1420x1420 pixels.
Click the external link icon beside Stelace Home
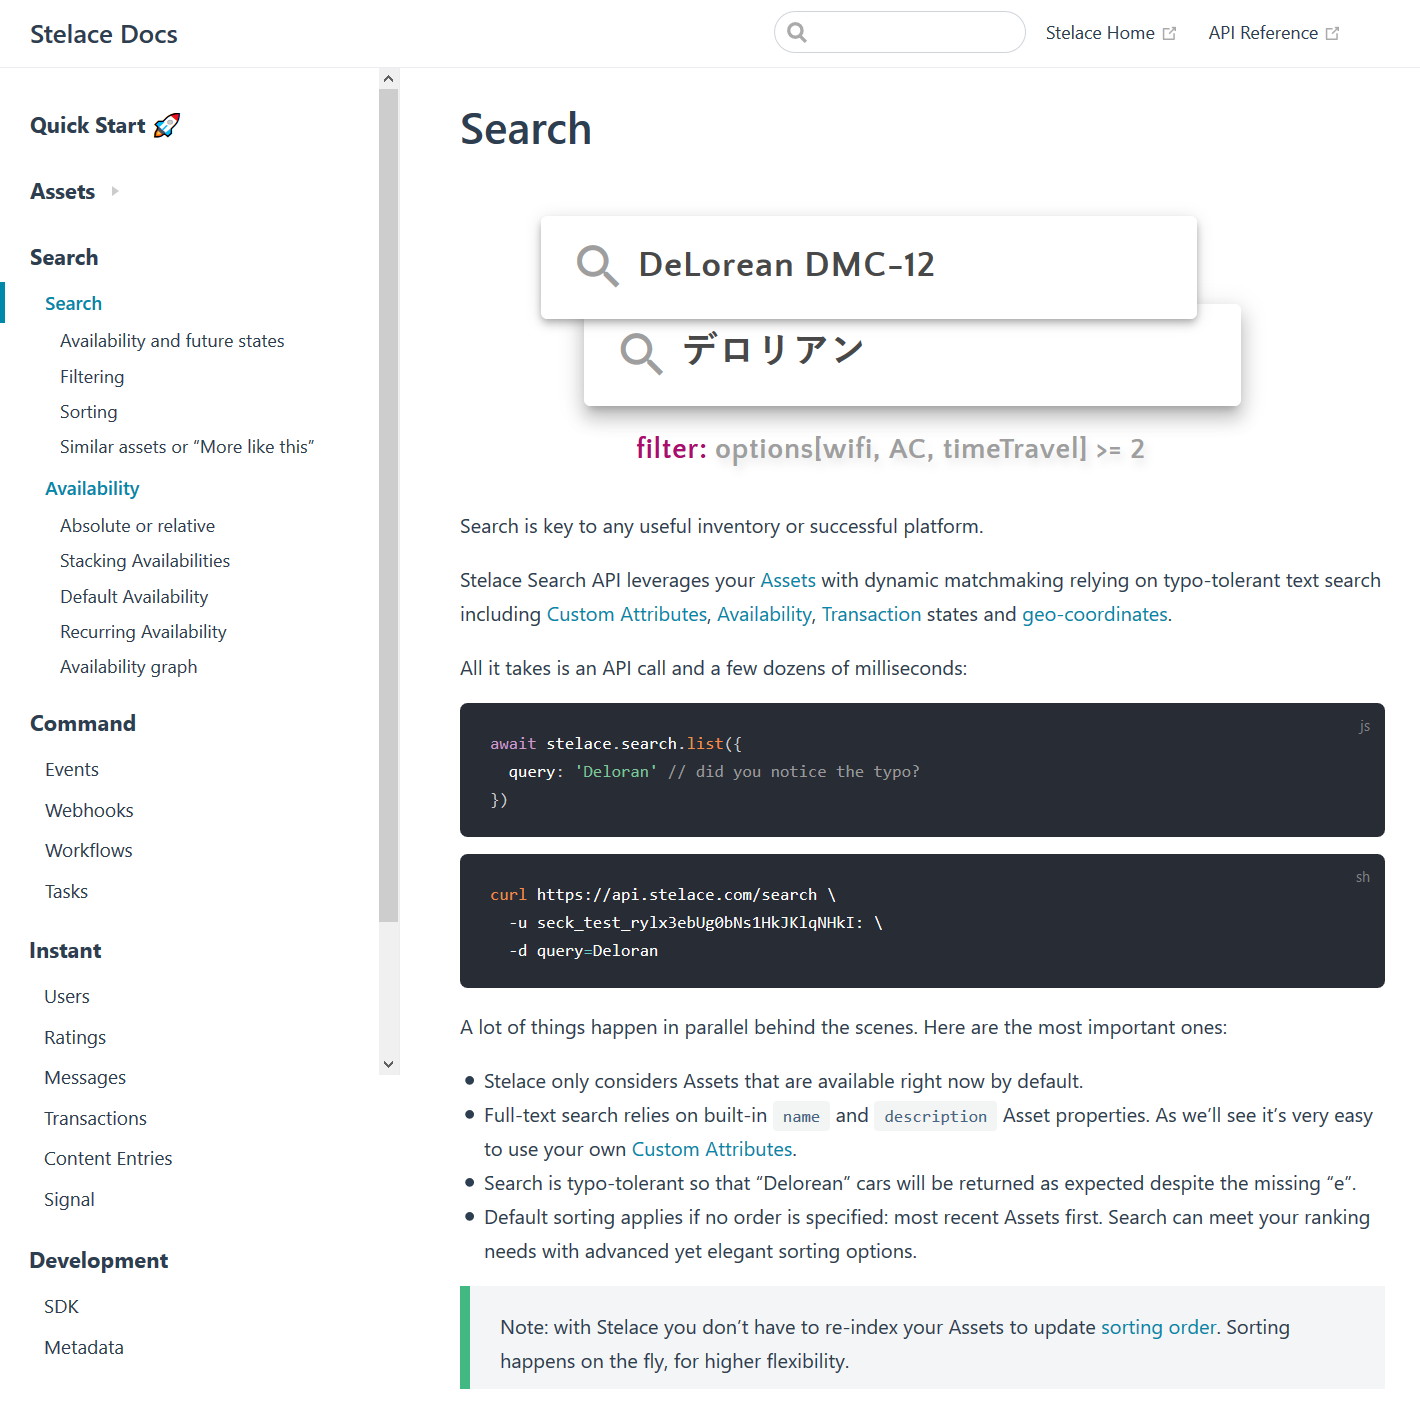1169,34
